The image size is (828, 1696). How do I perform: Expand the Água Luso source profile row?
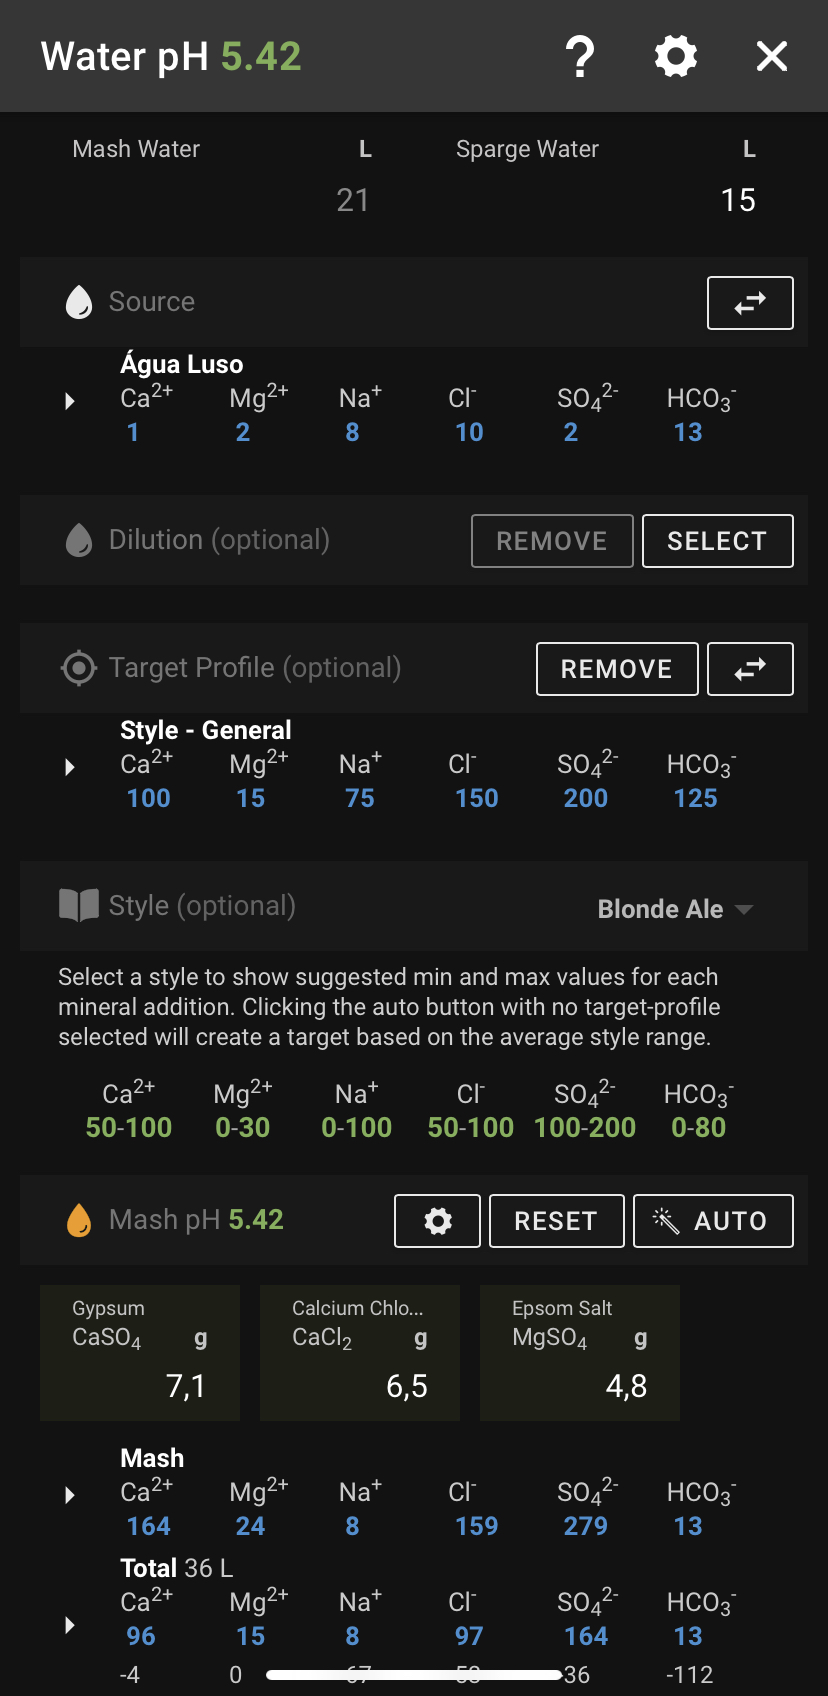[70, 401]
